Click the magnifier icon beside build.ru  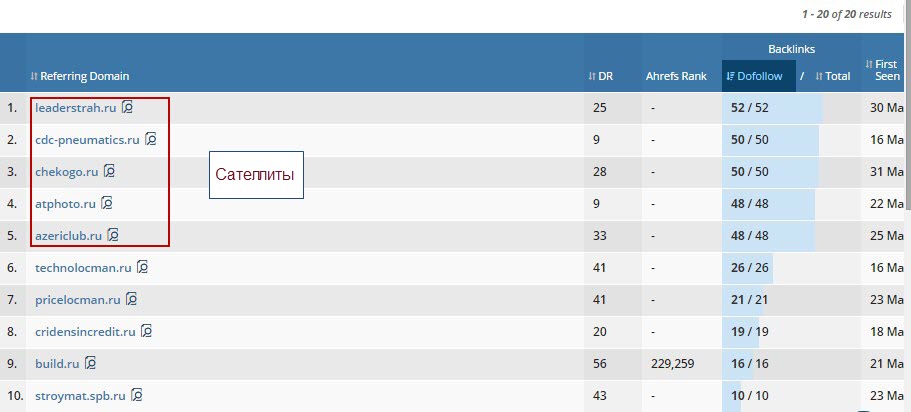pyautogui.click(x=90, y=363)
